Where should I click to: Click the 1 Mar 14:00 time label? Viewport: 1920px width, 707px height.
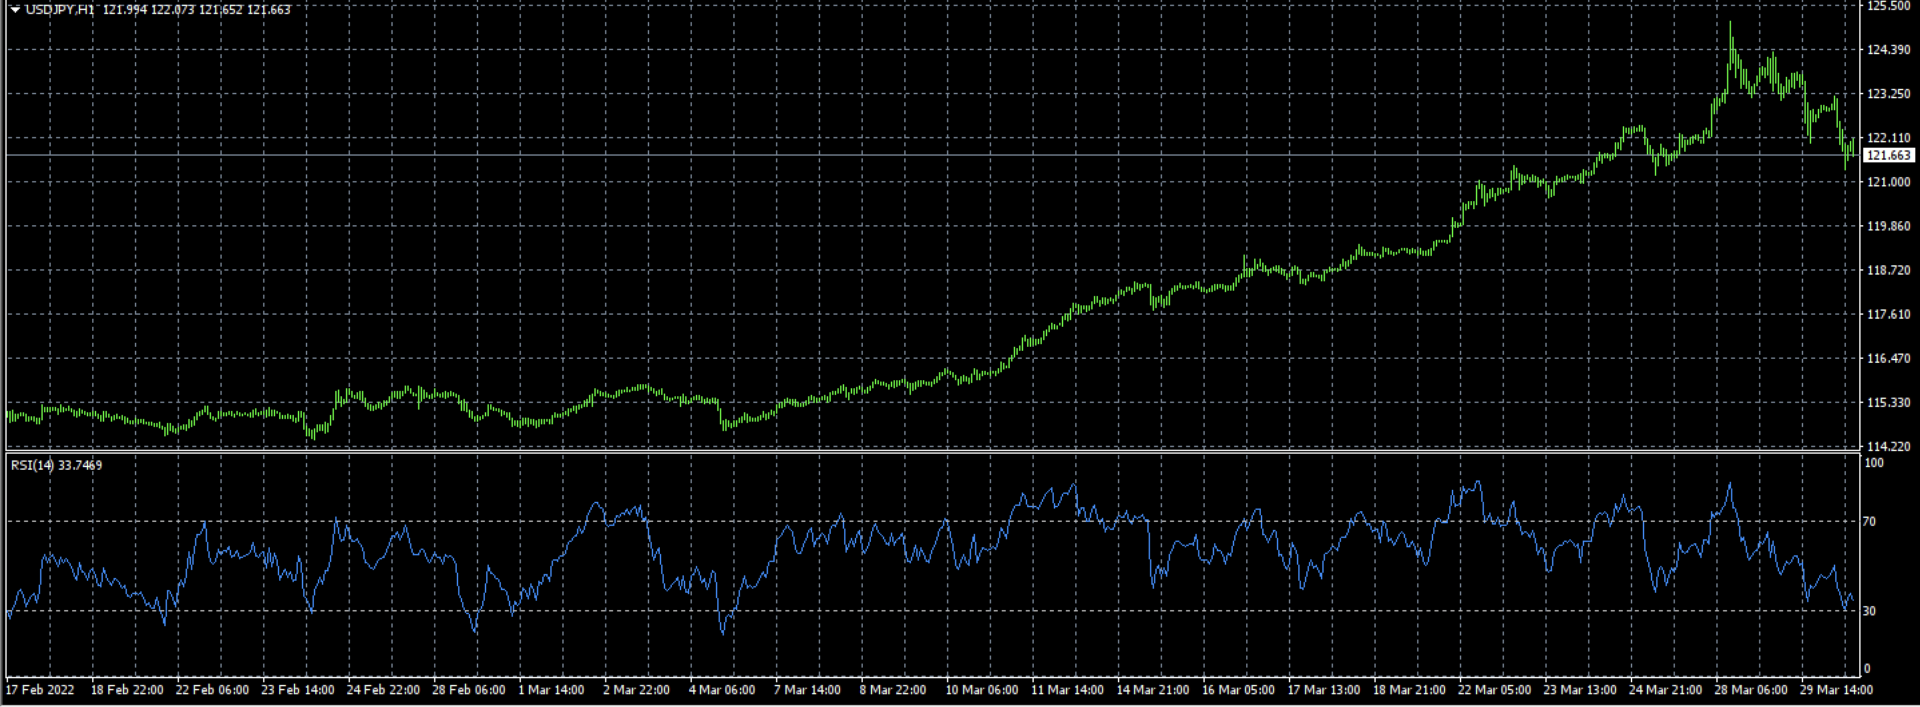pos(551,690)
